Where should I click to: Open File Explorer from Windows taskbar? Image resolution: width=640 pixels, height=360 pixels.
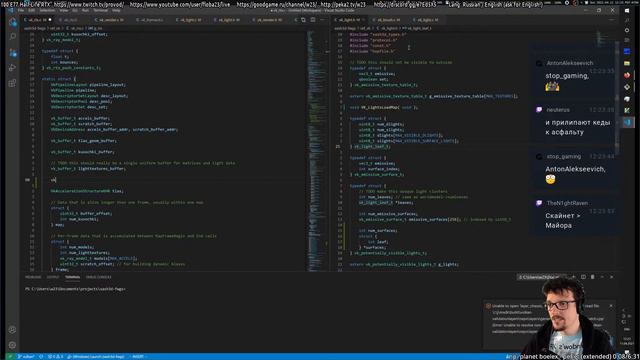(627, 63)
